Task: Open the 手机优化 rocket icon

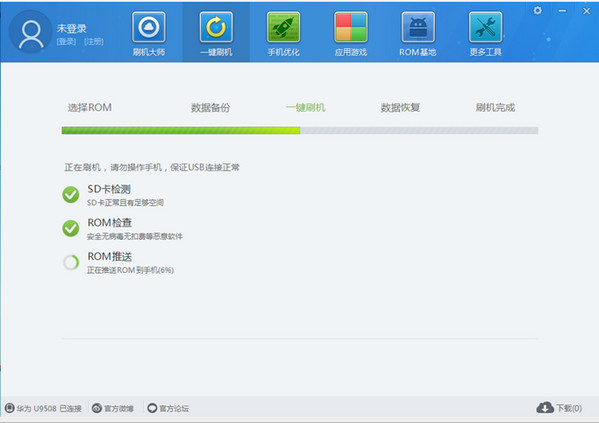Action: 283,27
